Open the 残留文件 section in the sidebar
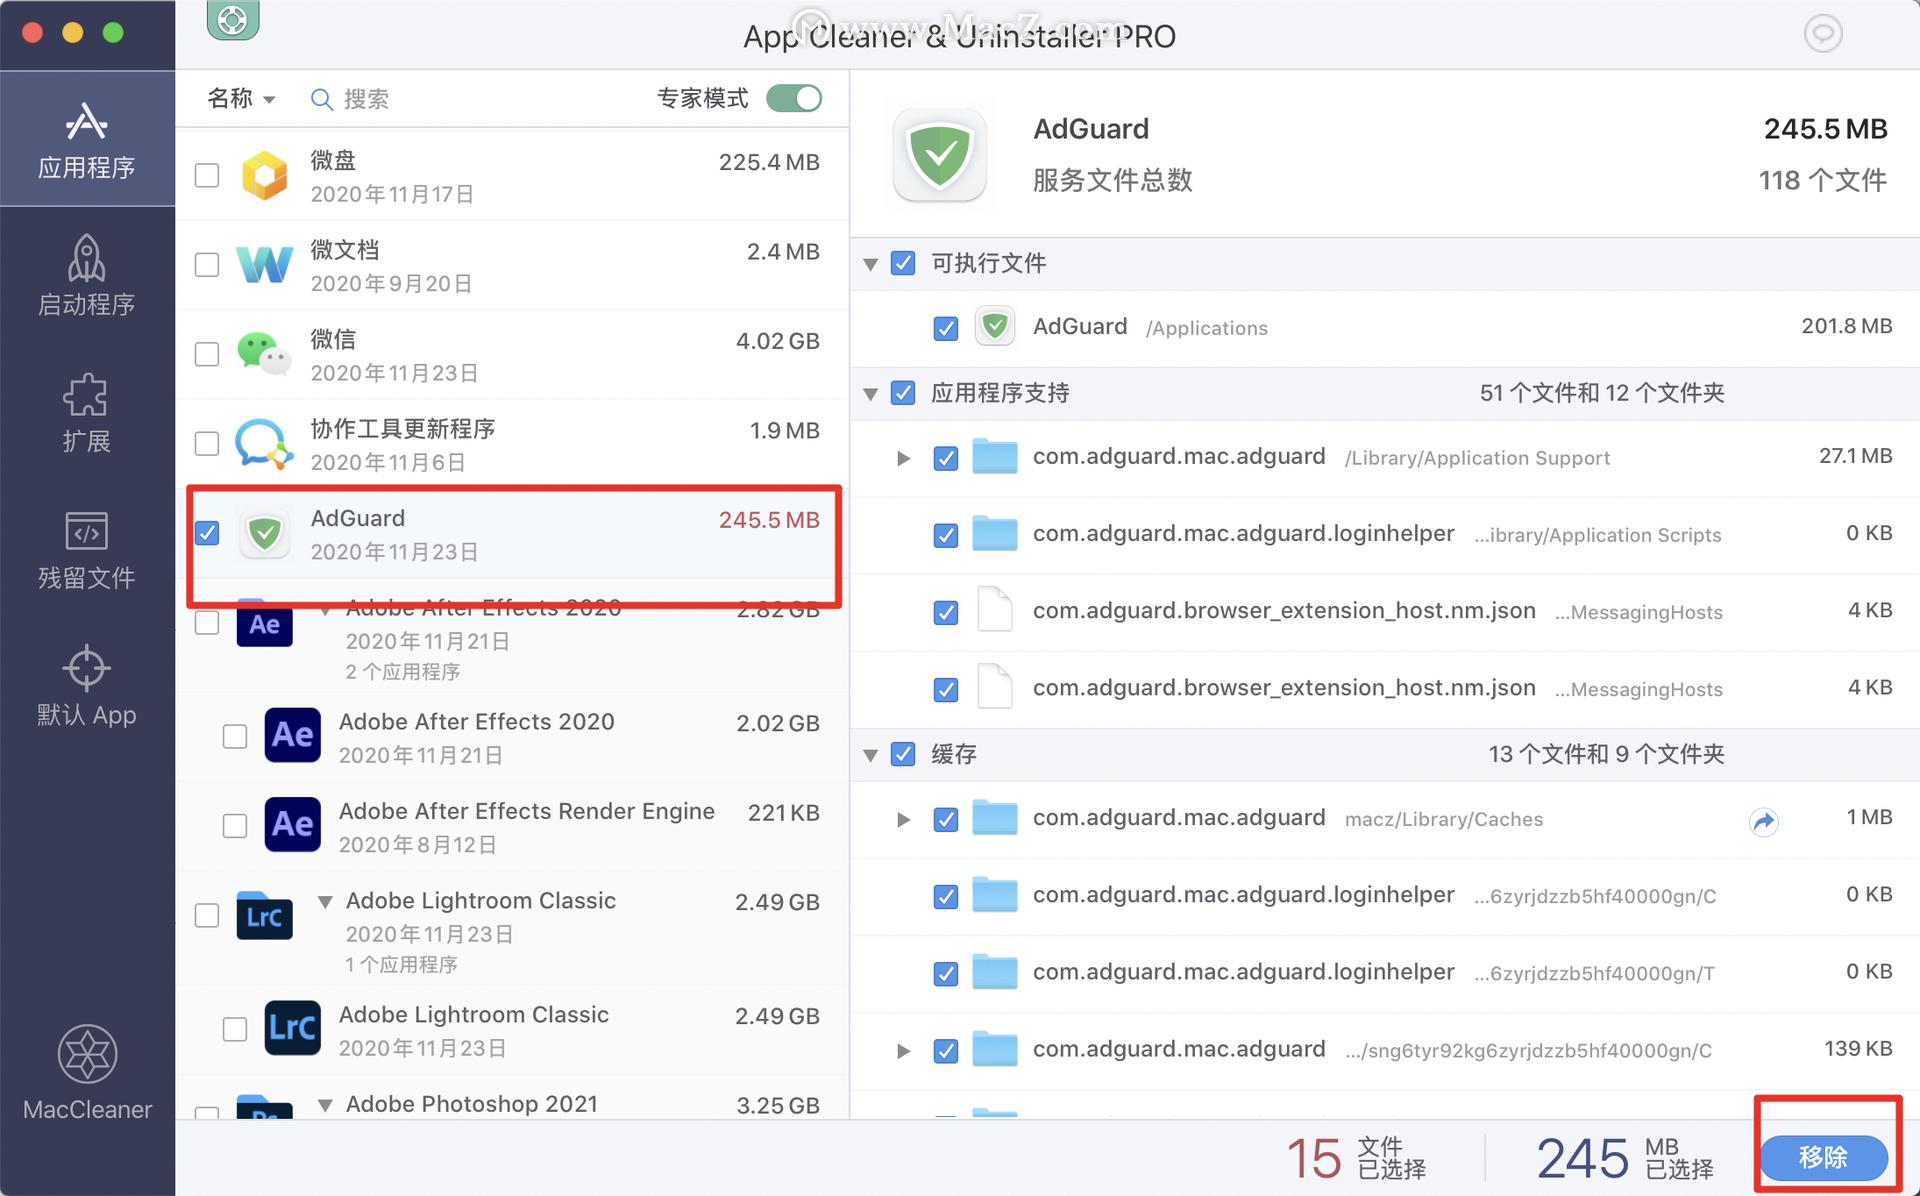The image size is (1920, 1196). tap(86, 548)
